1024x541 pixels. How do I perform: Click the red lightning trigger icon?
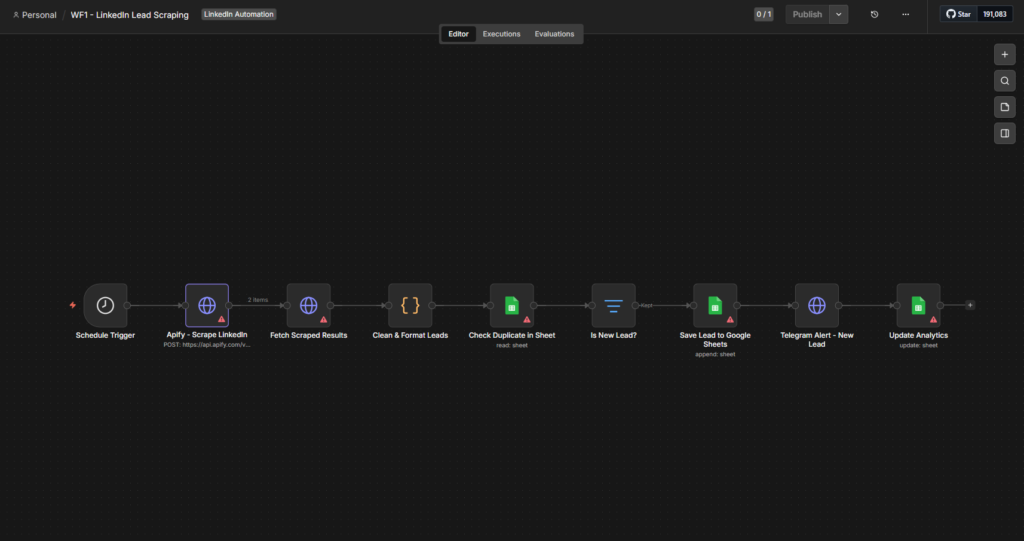point(72,305)
